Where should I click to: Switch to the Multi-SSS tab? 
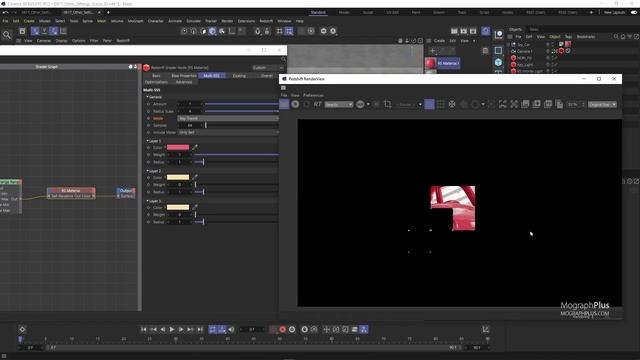click(x=211, y=76)
